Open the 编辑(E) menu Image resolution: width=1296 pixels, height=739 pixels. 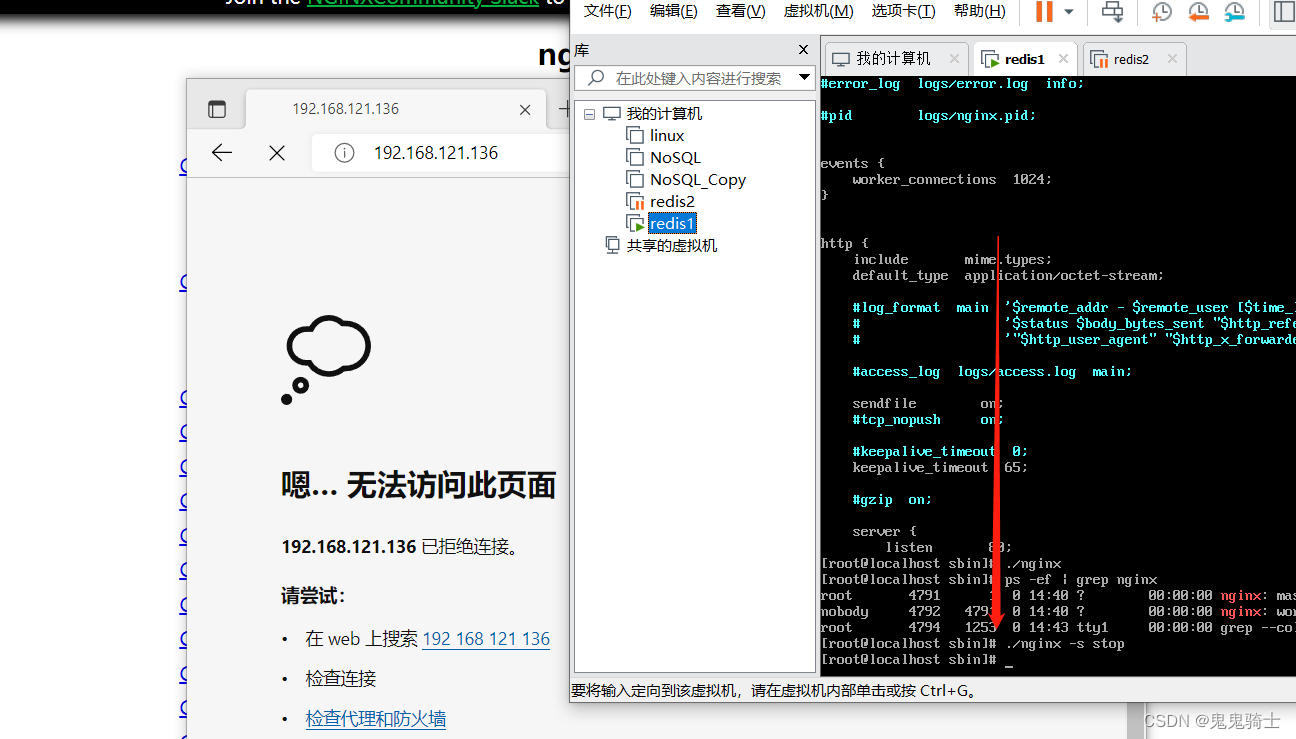[673, 11]
